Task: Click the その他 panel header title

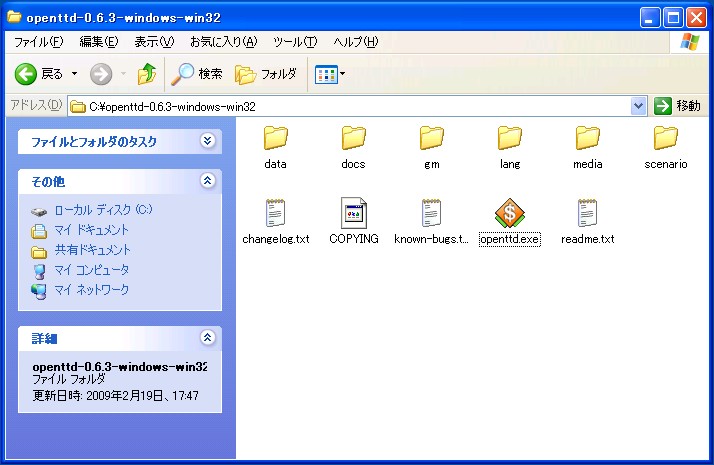Action: pos(48,182)
